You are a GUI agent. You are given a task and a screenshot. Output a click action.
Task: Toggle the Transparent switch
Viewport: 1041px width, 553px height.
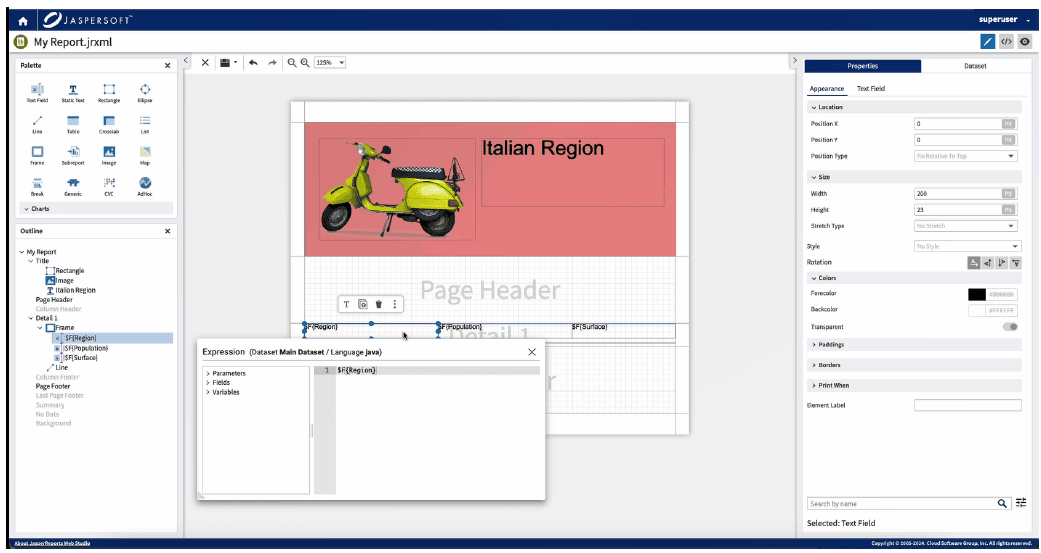[x=1010, y=327]
